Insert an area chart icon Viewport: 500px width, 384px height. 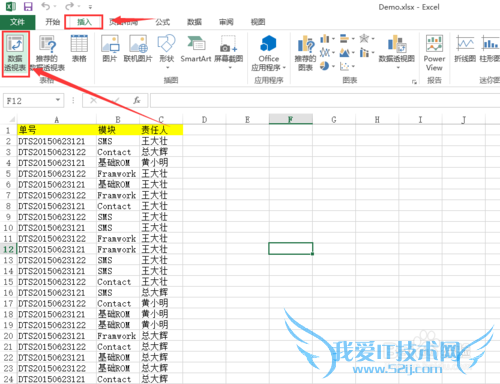(344, 52)
